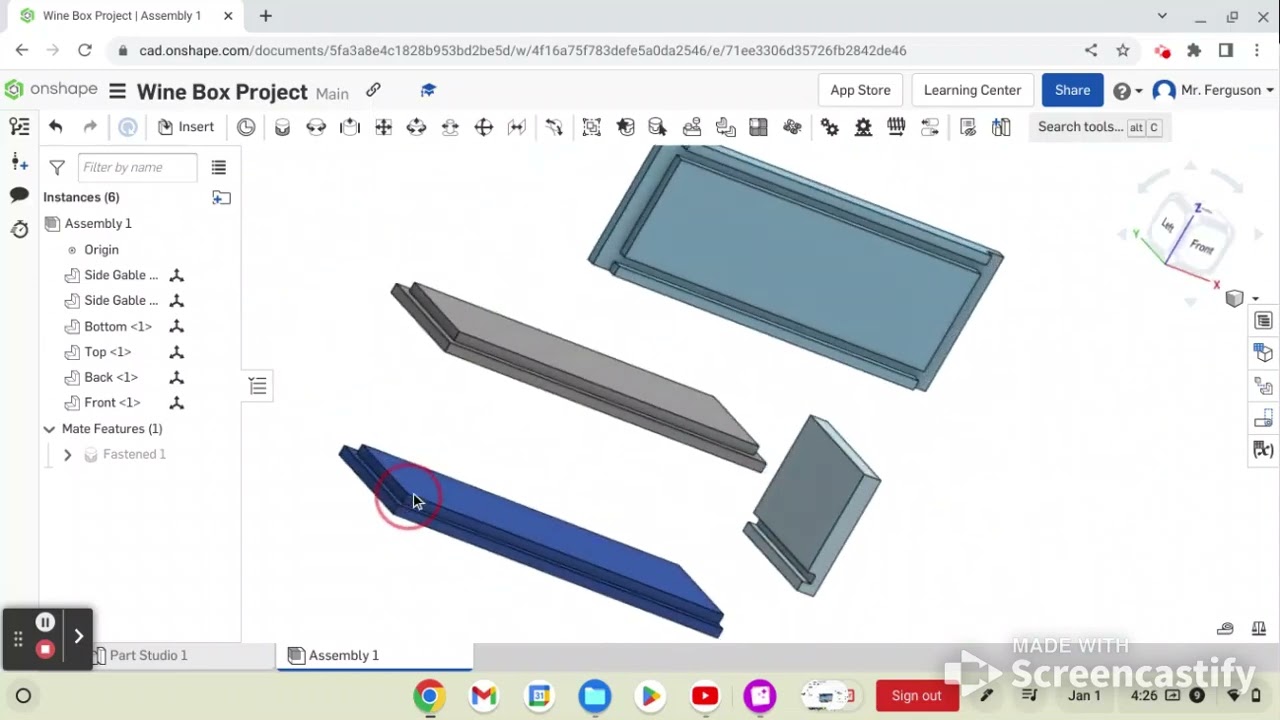Select Side Gable first instance in tree
The image size is (1280, 720).
coord(120,275)
